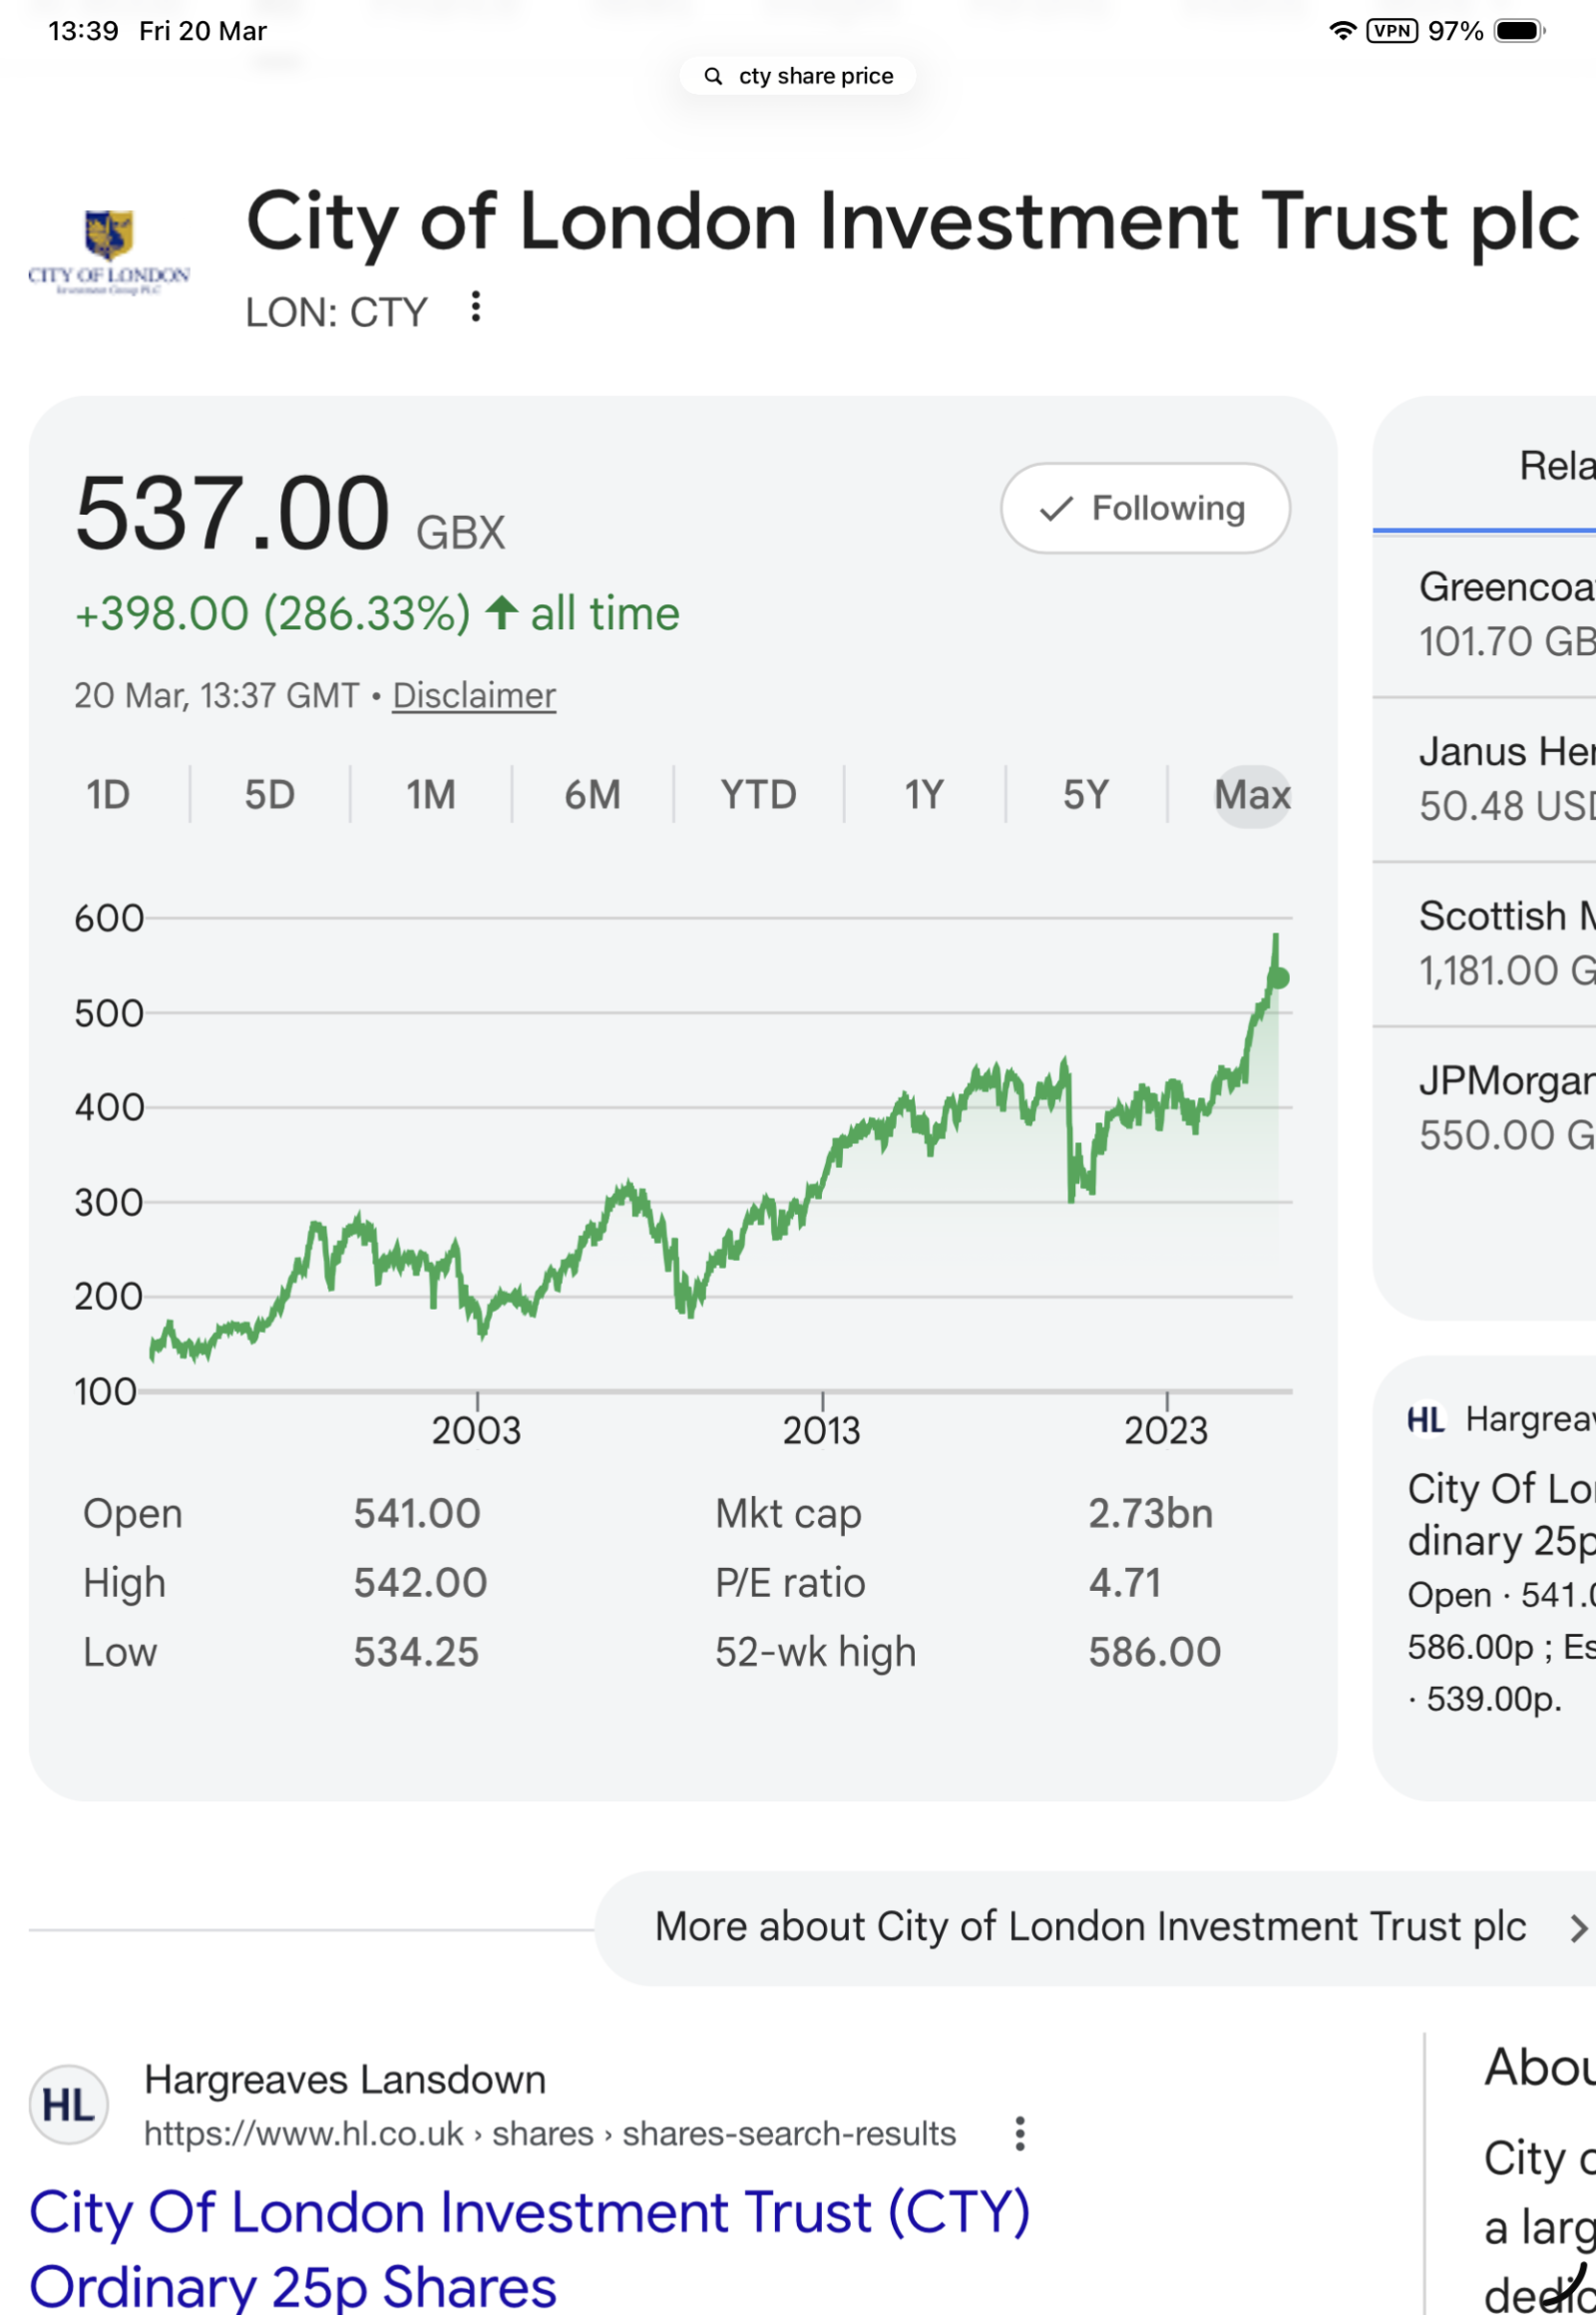The image size is (1596, 2315).
Task: Open the Disclaimer link
Action: point(473,695)
